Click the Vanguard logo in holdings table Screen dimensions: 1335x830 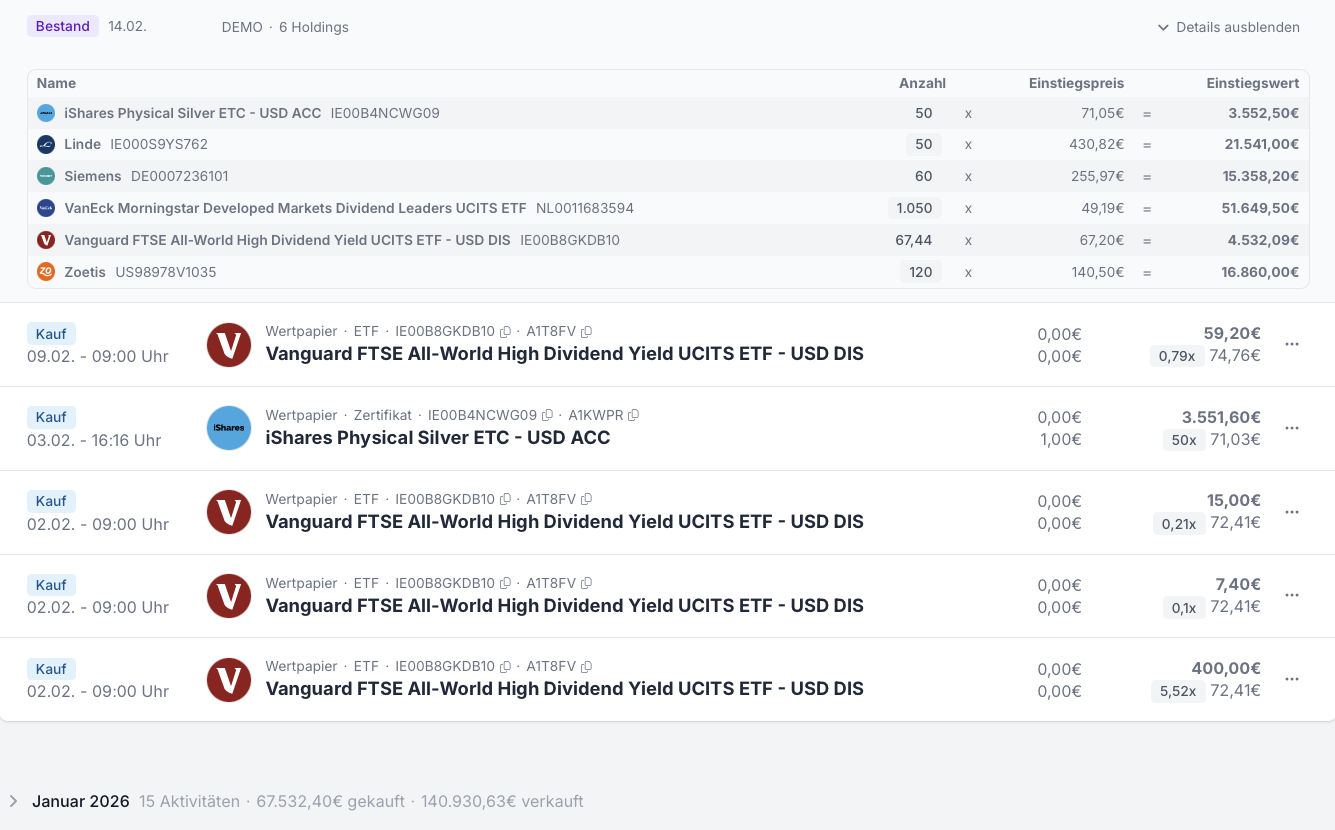(46, 240)
